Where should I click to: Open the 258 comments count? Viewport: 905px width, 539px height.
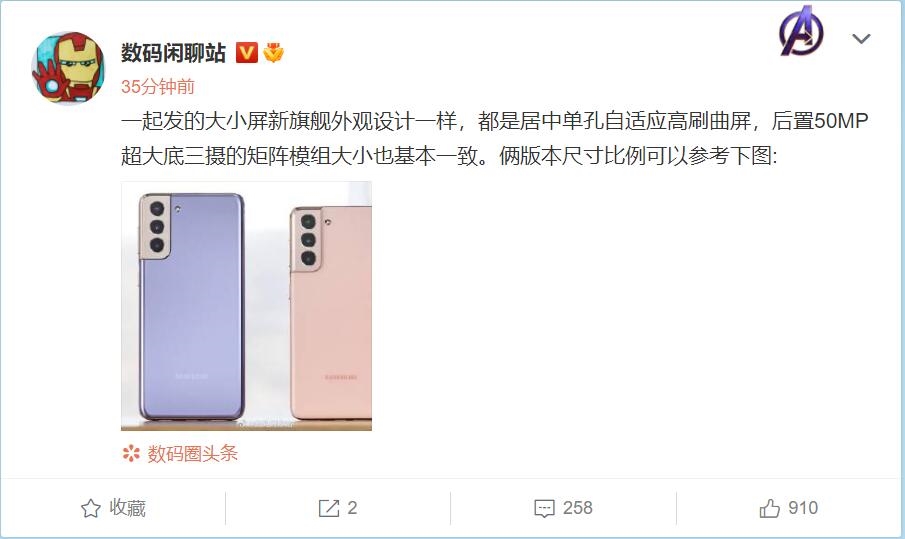pos(578,508)
